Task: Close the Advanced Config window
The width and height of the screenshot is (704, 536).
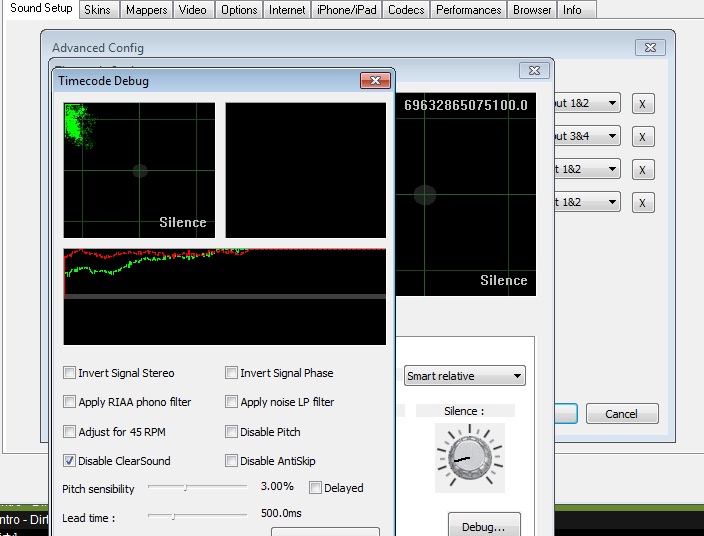Action: [650, 48]
